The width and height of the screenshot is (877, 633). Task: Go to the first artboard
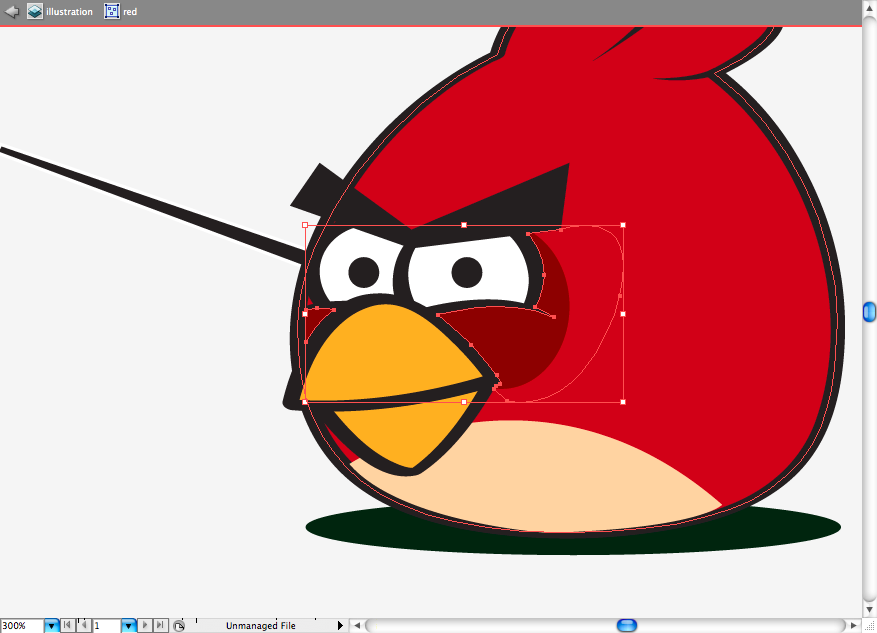click(x=68, y=625)
